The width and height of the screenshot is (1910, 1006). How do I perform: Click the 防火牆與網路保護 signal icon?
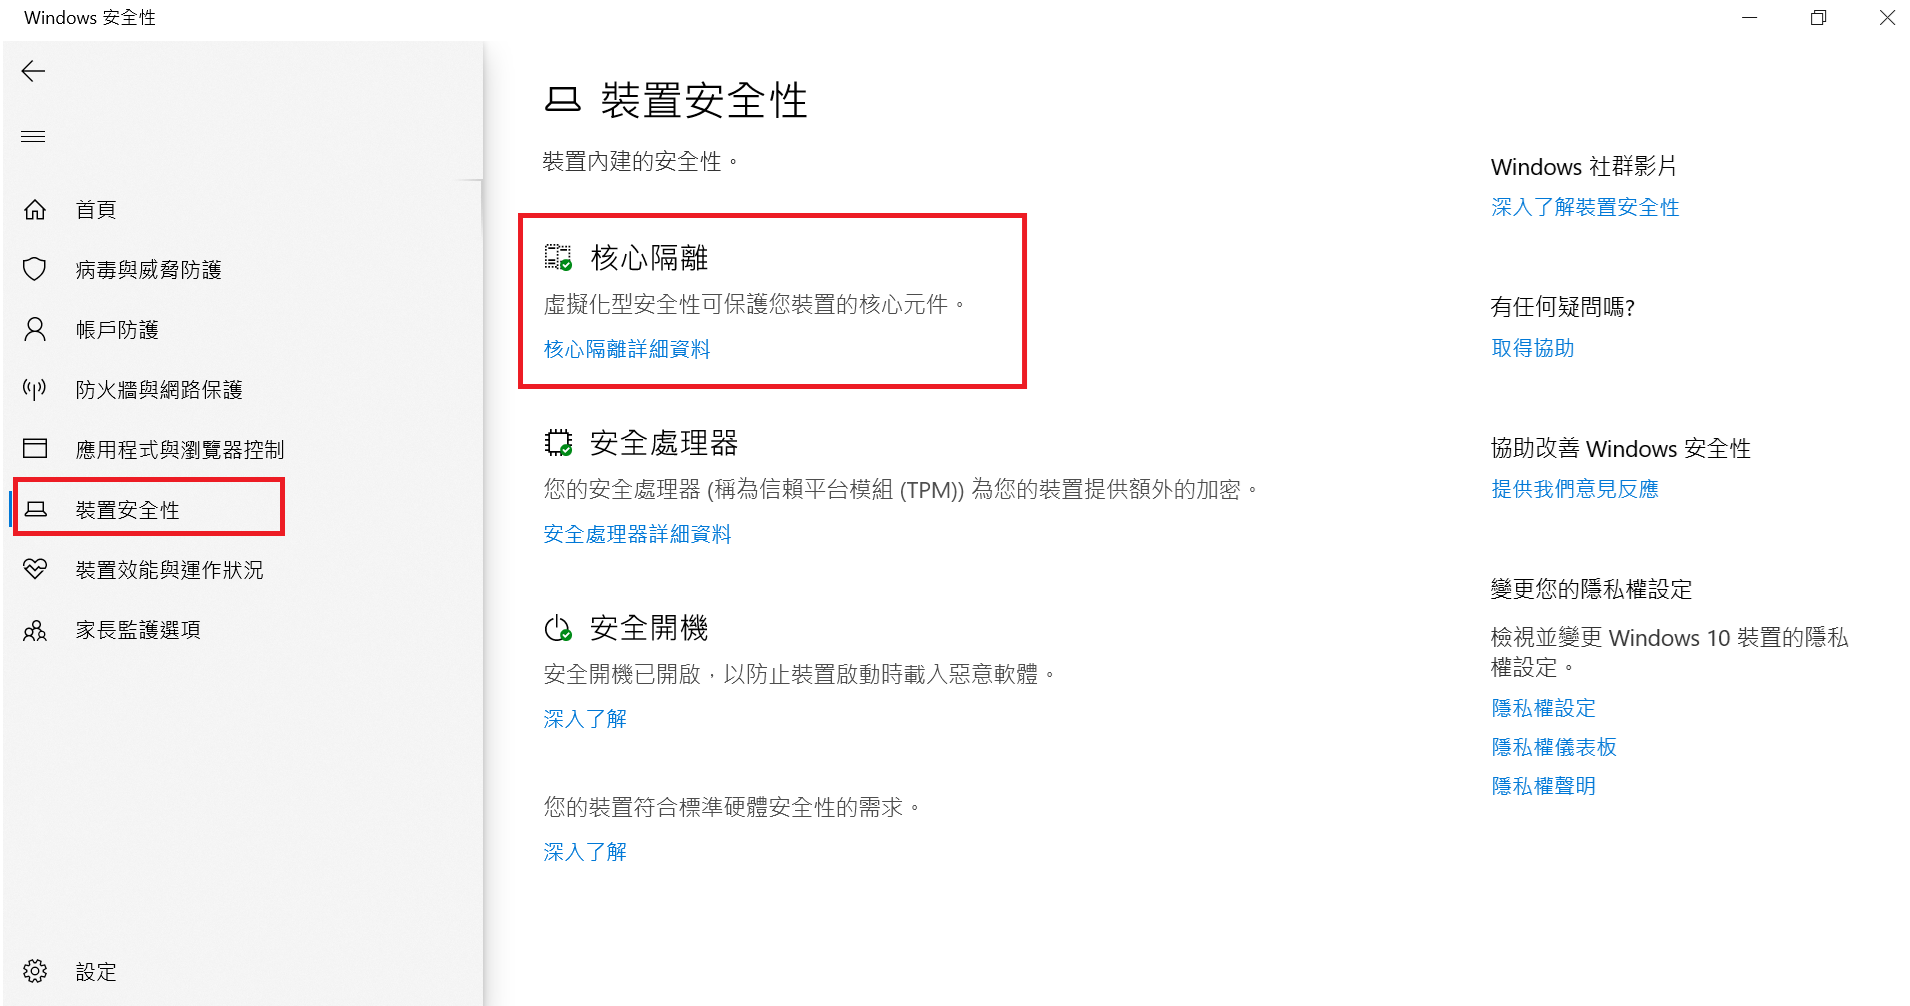coord(34,389)
